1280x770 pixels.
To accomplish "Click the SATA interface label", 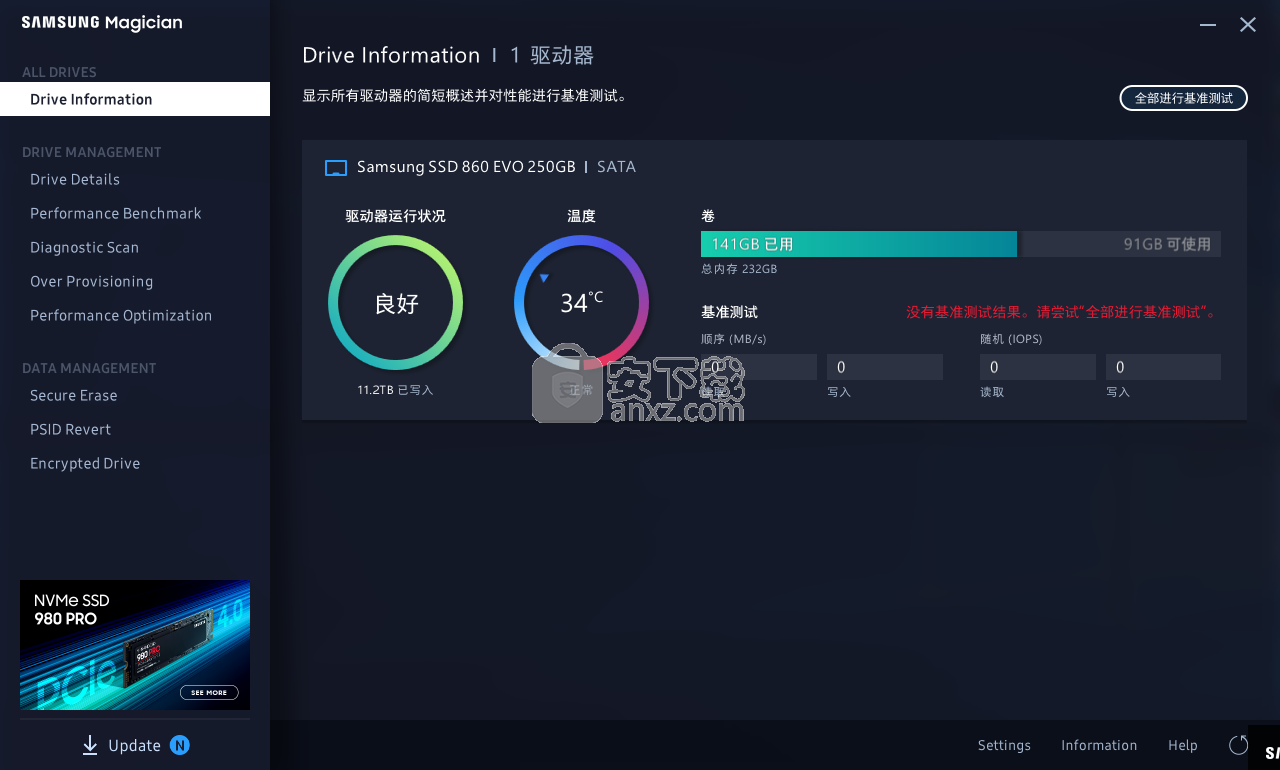I will tap(616, 167).
